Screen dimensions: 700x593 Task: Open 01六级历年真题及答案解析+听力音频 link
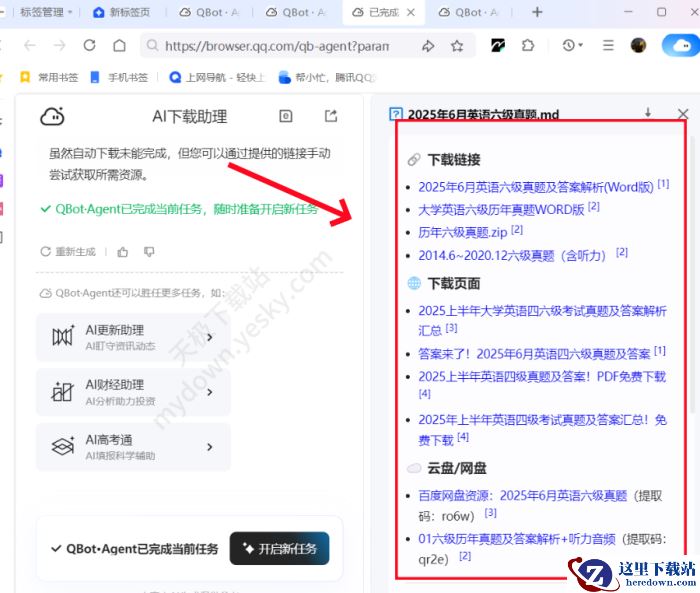517,539
